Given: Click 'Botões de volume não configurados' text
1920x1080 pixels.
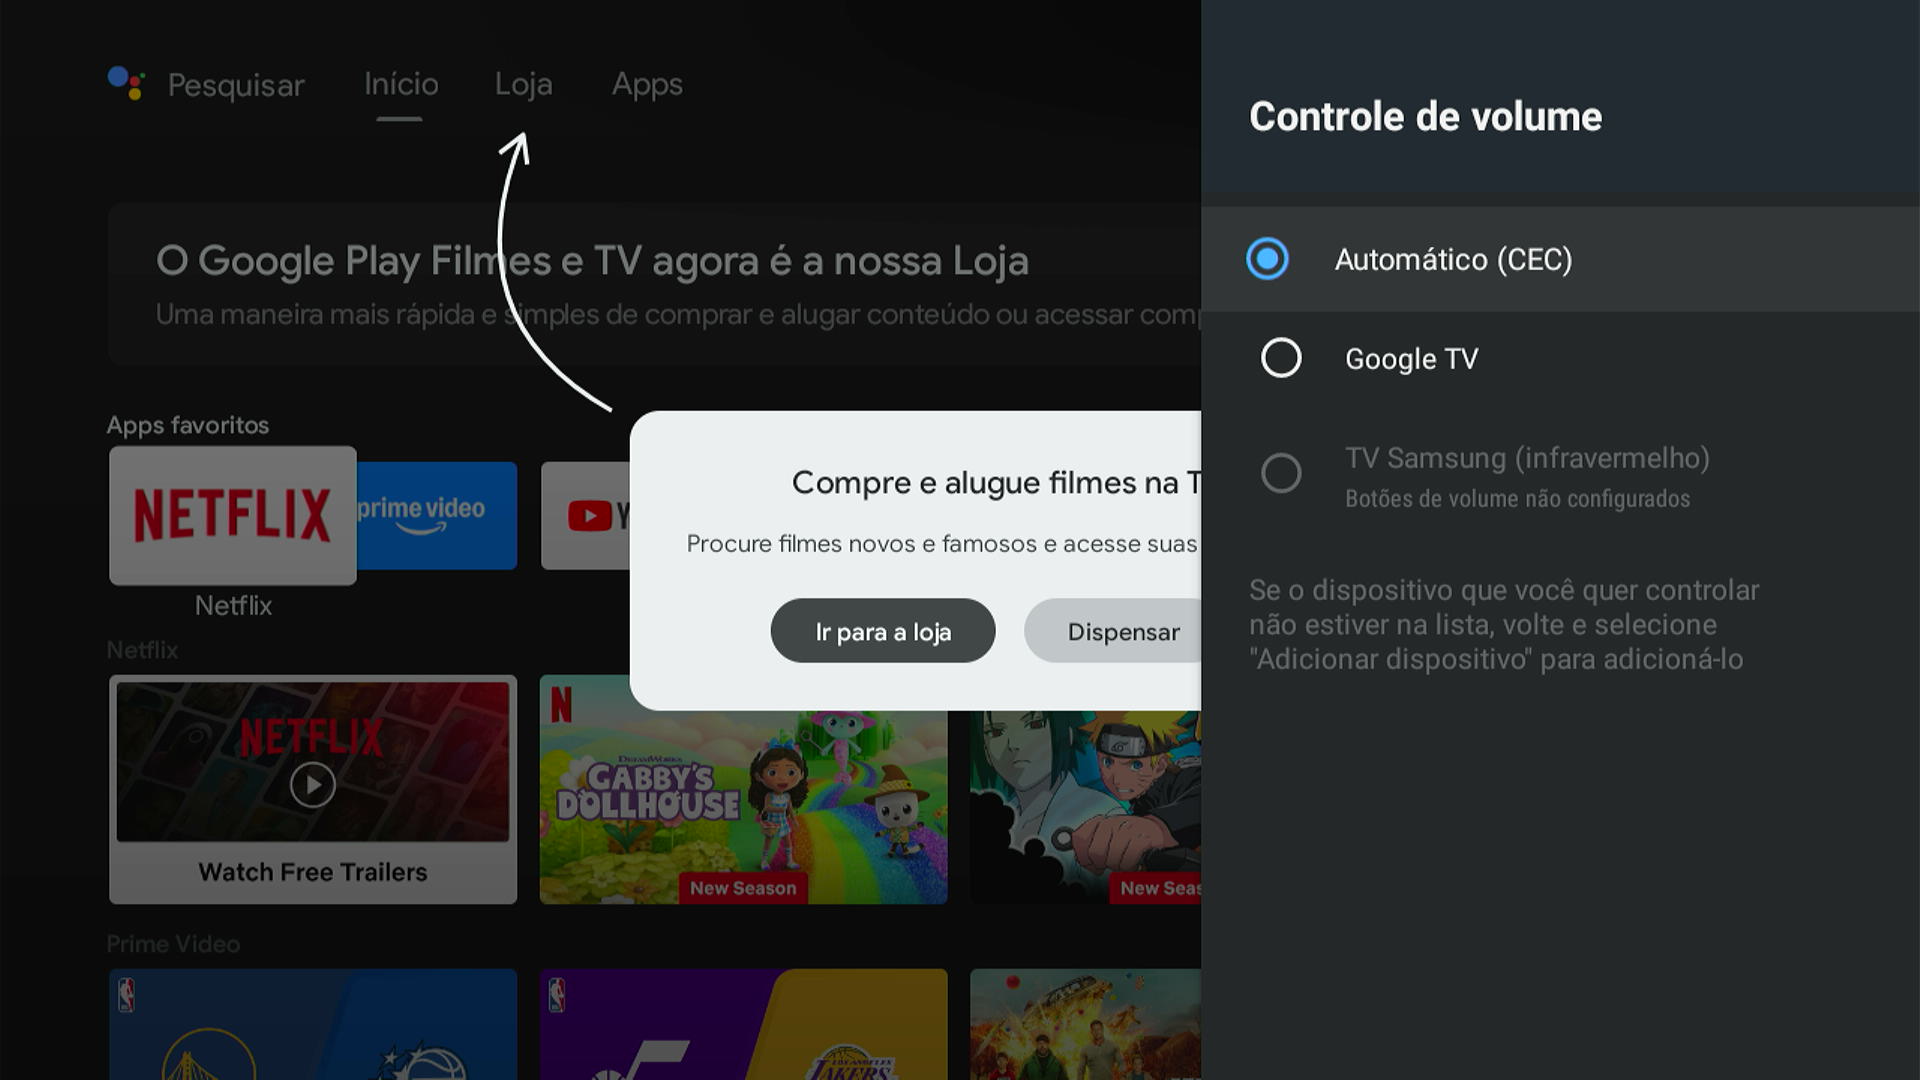Looking at the screenshot, I should click(1517, 499).
